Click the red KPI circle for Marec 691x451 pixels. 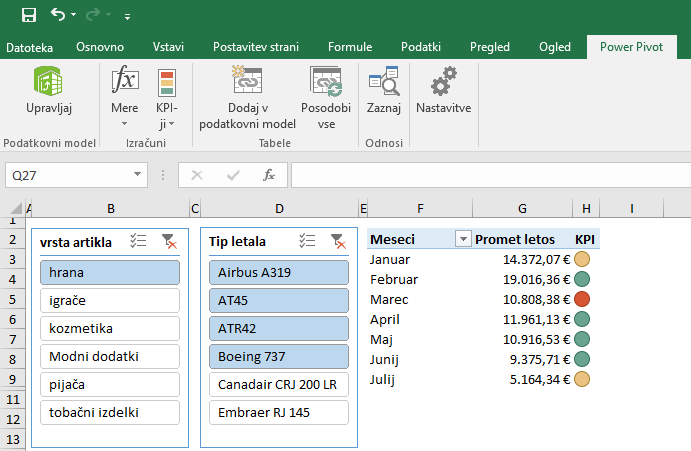pos(582,299)
